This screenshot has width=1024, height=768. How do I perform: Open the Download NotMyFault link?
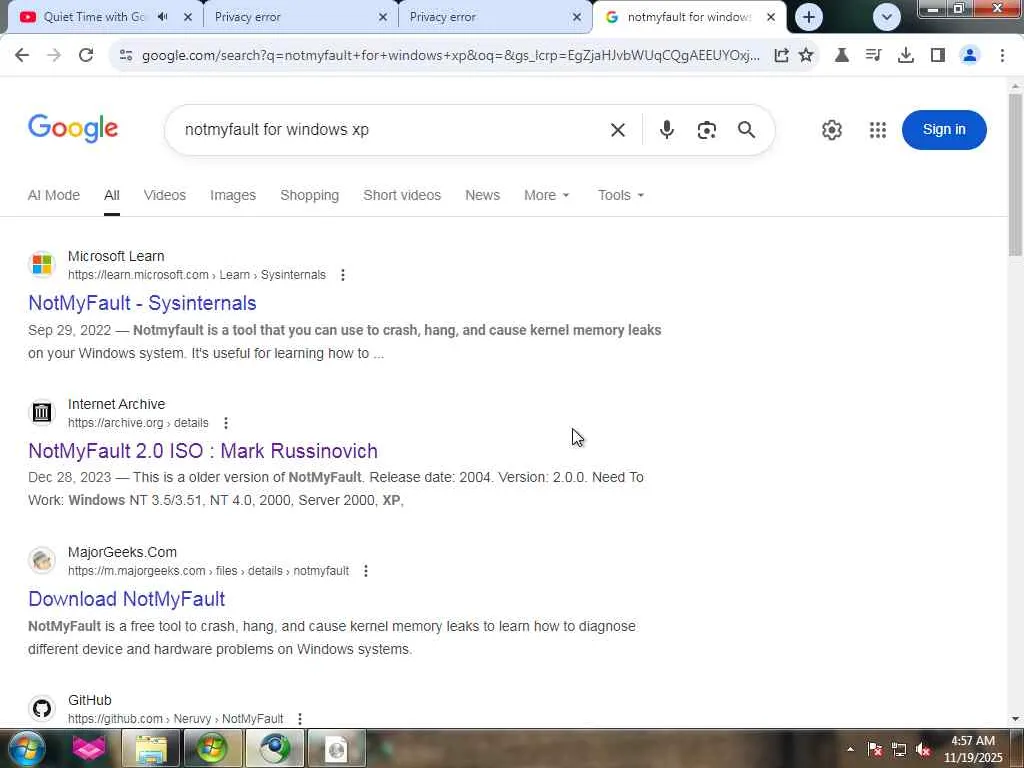[x=127, y=599]
